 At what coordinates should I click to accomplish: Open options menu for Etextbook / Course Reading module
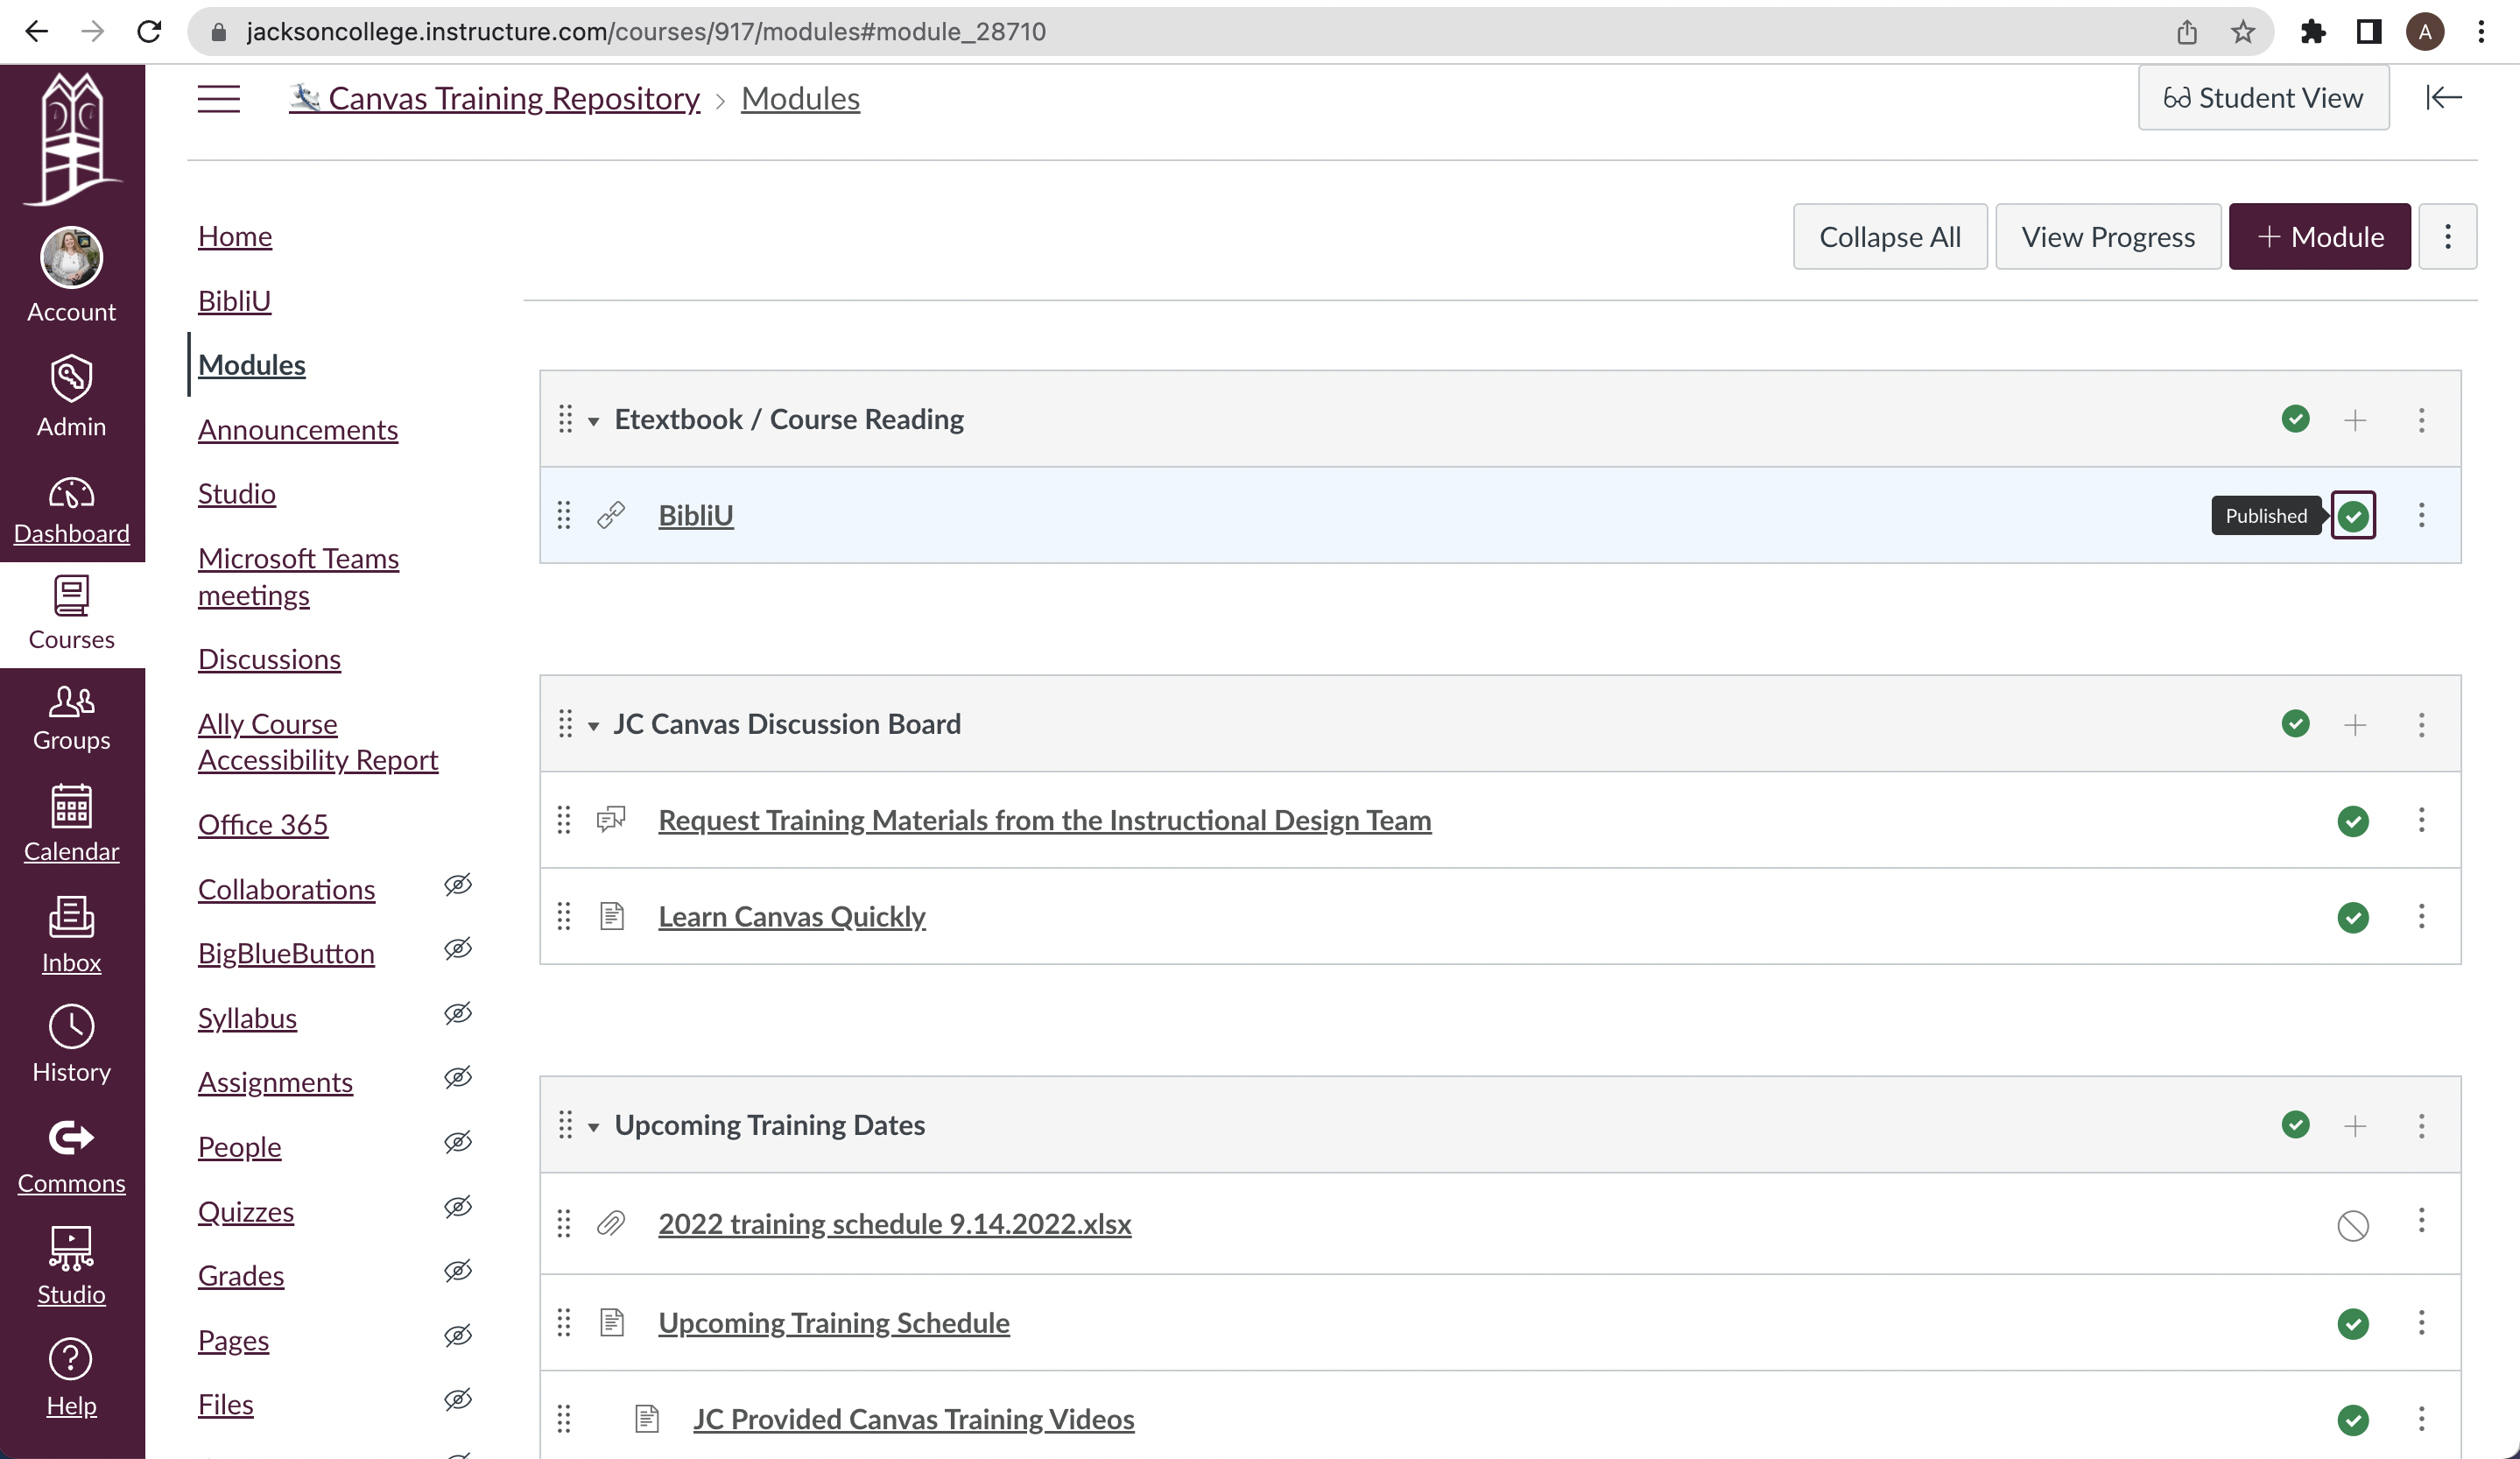point(2420,419)
